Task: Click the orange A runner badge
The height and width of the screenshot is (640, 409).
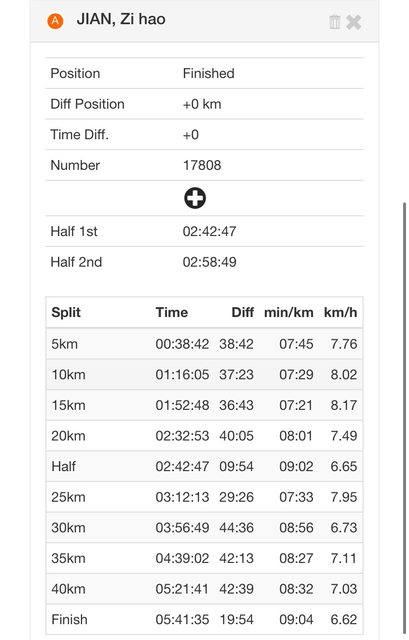Action: 55,21
